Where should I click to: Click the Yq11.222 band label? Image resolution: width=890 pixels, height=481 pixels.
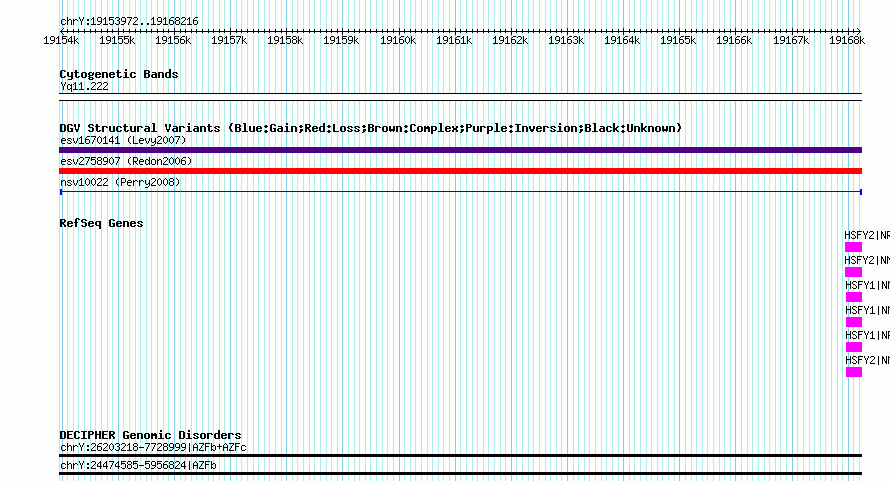pyautogui.click(x=84, y=86)
